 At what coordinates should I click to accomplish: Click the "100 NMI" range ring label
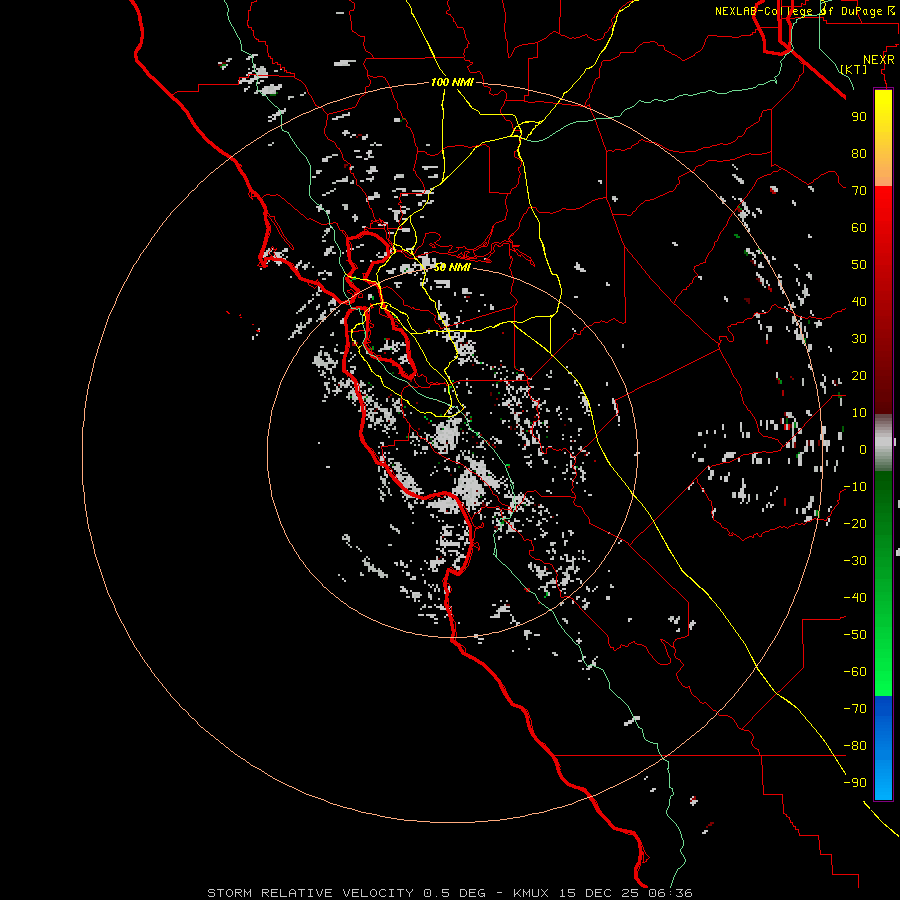[452, 83]
